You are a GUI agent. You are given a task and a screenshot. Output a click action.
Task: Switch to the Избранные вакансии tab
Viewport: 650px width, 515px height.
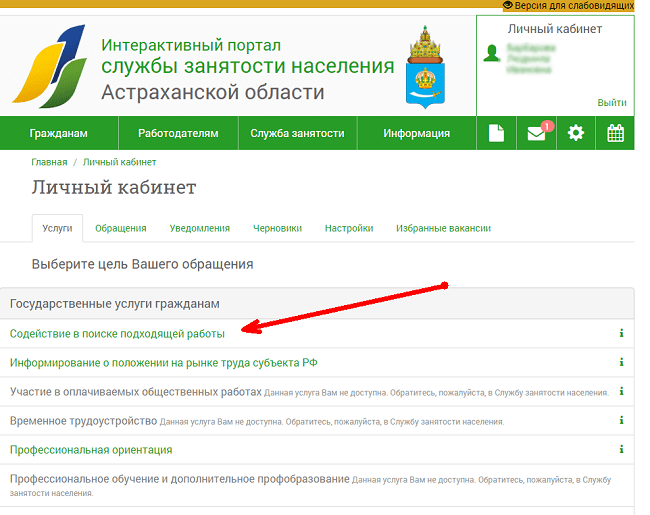[444, 228]
